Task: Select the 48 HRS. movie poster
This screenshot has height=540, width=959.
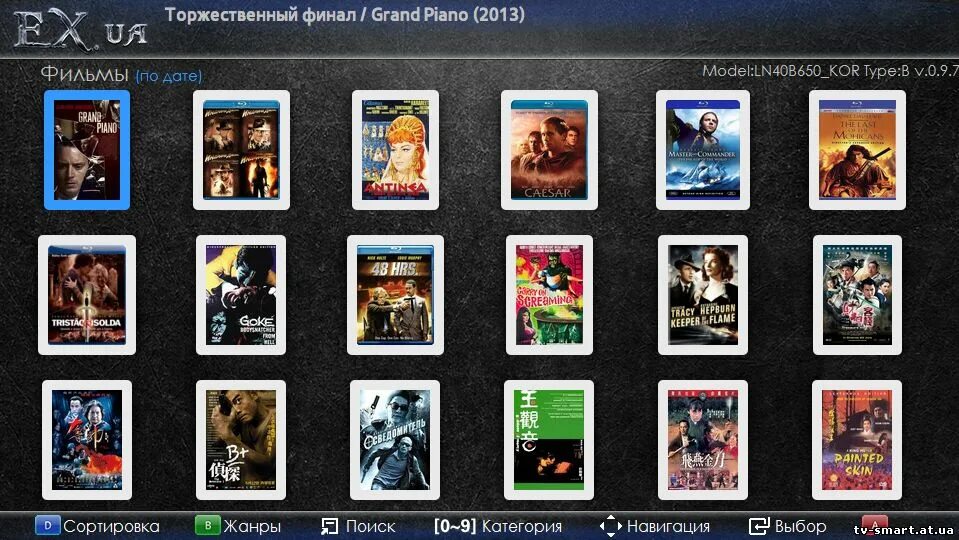Action: (395, 295)
